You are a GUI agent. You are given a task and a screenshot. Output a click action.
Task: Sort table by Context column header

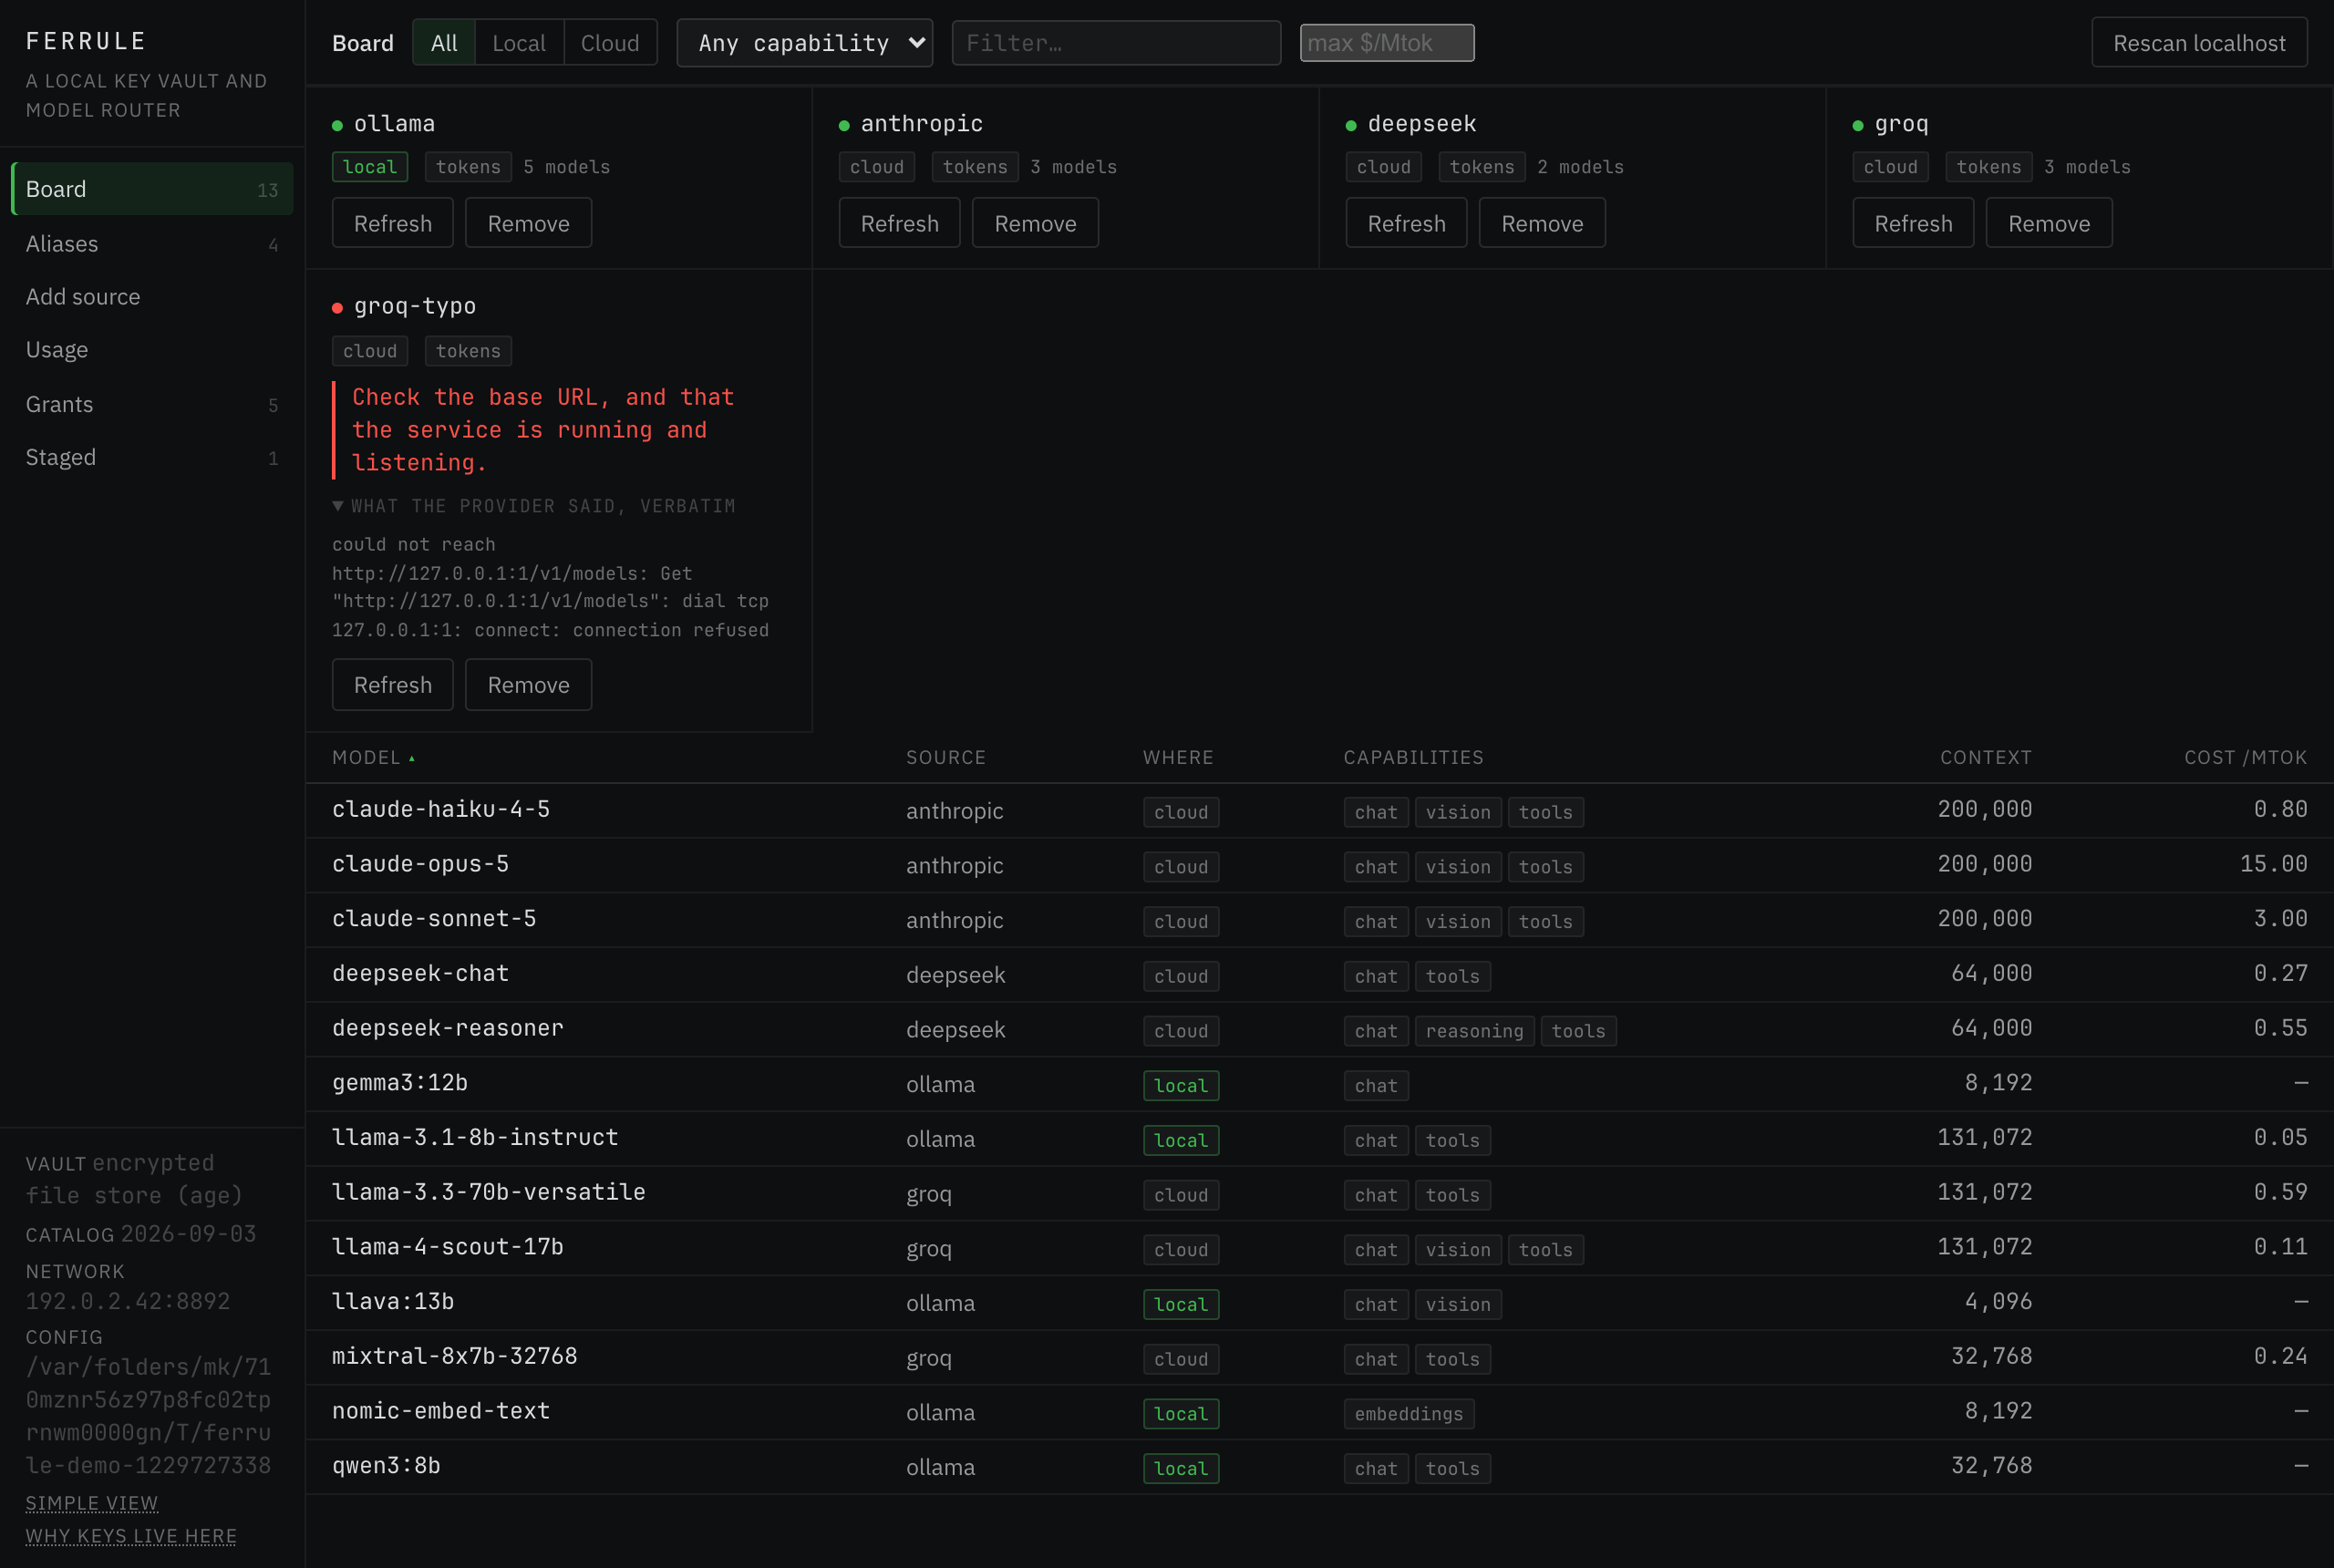1985,757
